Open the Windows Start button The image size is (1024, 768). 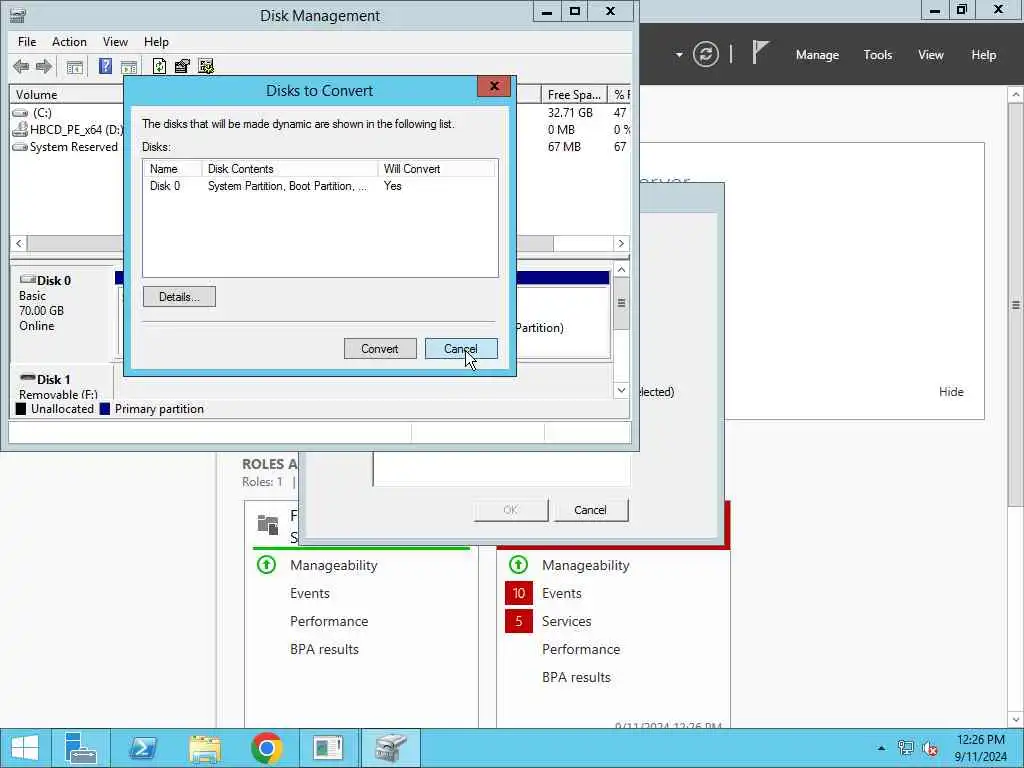pyautogui.click(x=25, y=748)
